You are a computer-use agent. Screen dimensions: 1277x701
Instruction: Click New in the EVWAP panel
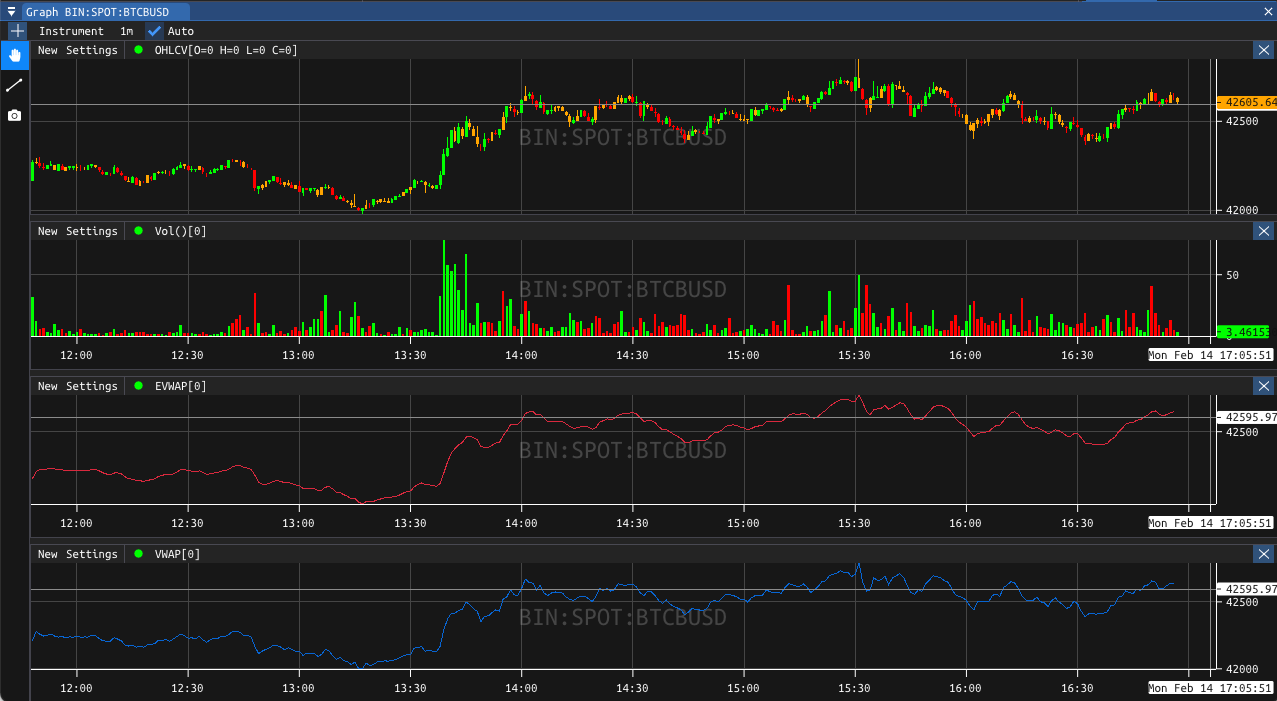48,386
